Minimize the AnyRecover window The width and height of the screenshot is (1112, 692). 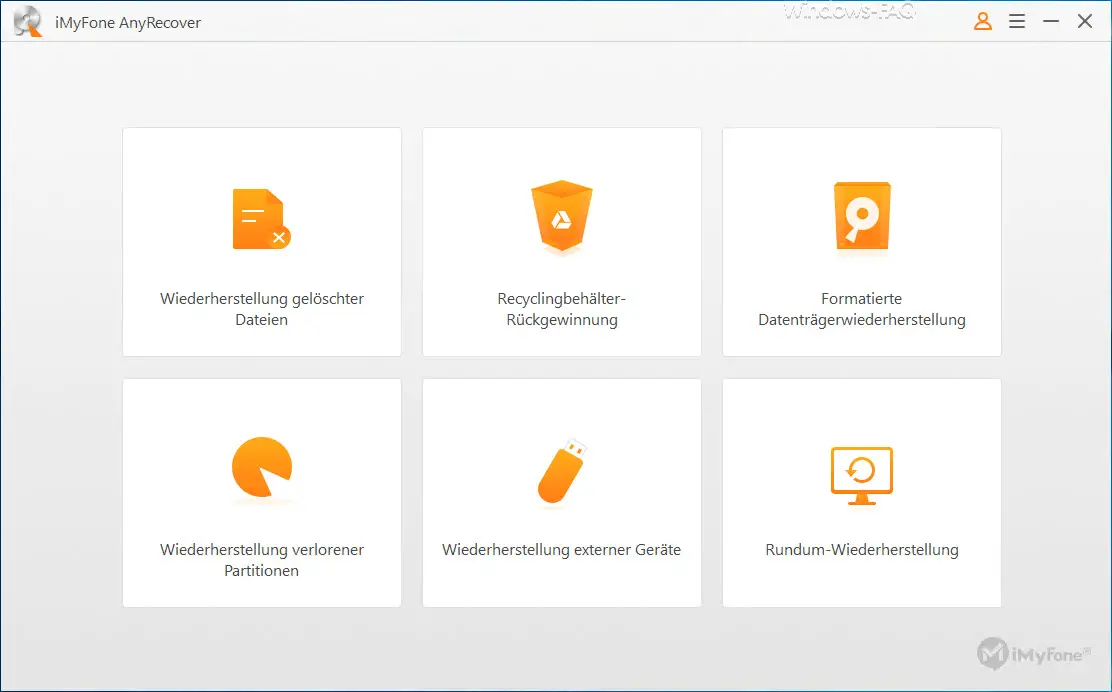[1051, 21]
